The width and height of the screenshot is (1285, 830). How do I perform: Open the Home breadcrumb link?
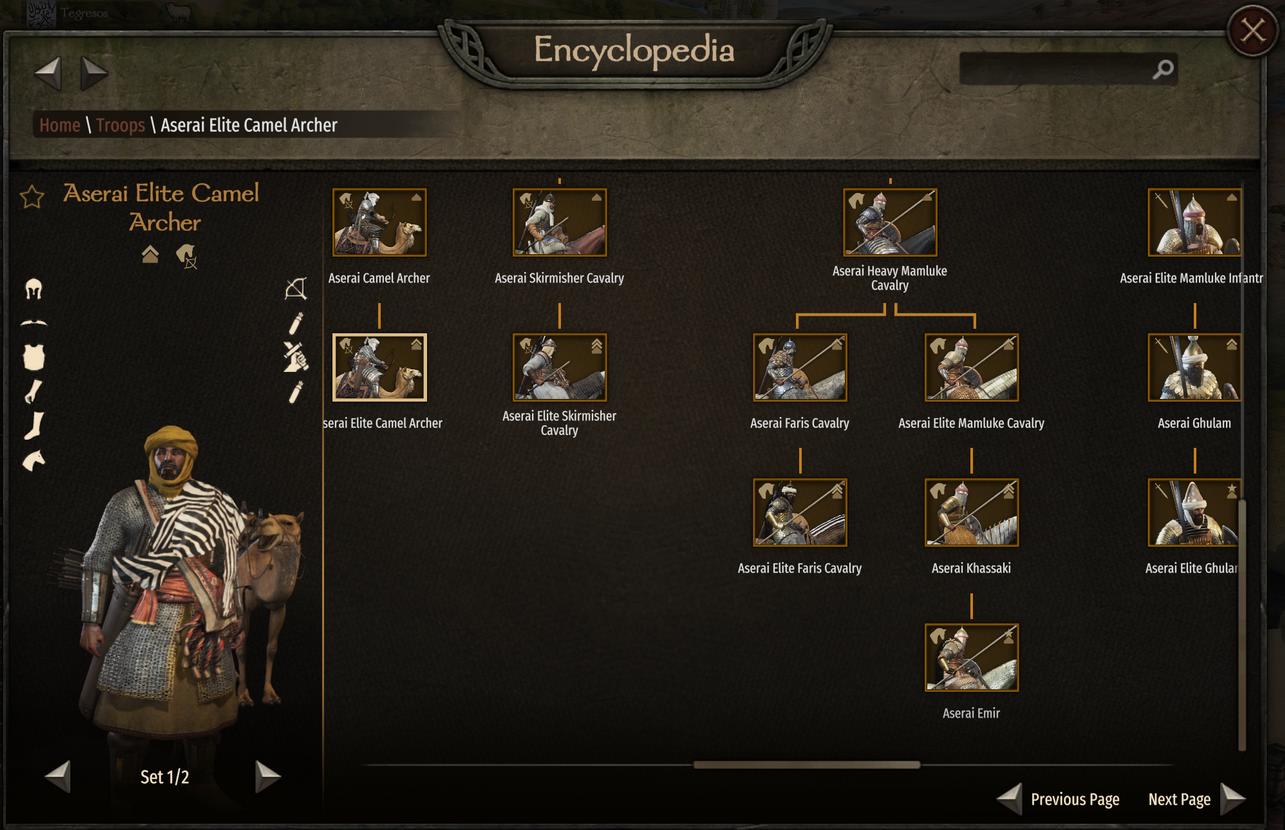click(x=59, y=125)
